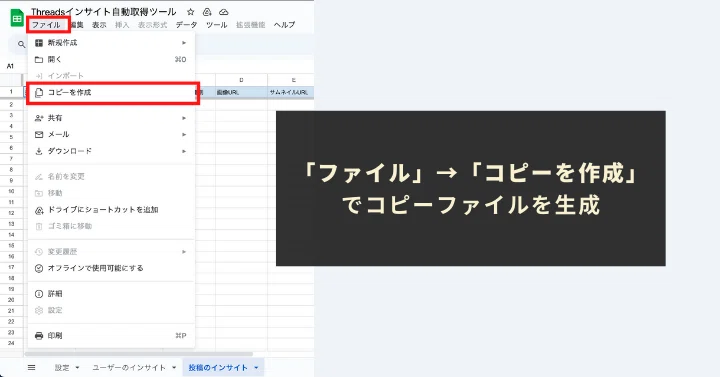Click the document title Threadsインサイト自動取得ツール
720x377 pixels.
[103, 12]
